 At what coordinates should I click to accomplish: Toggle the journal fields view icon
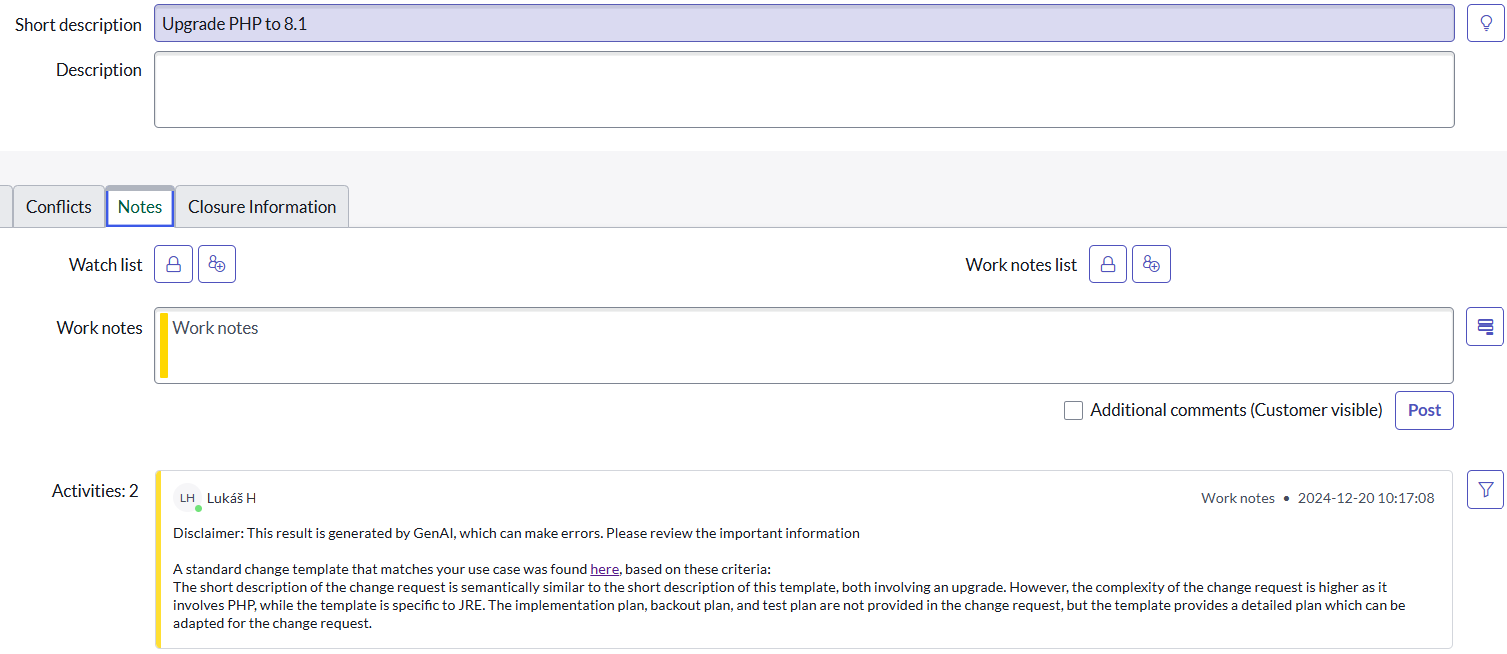[x=1485, y=327]
